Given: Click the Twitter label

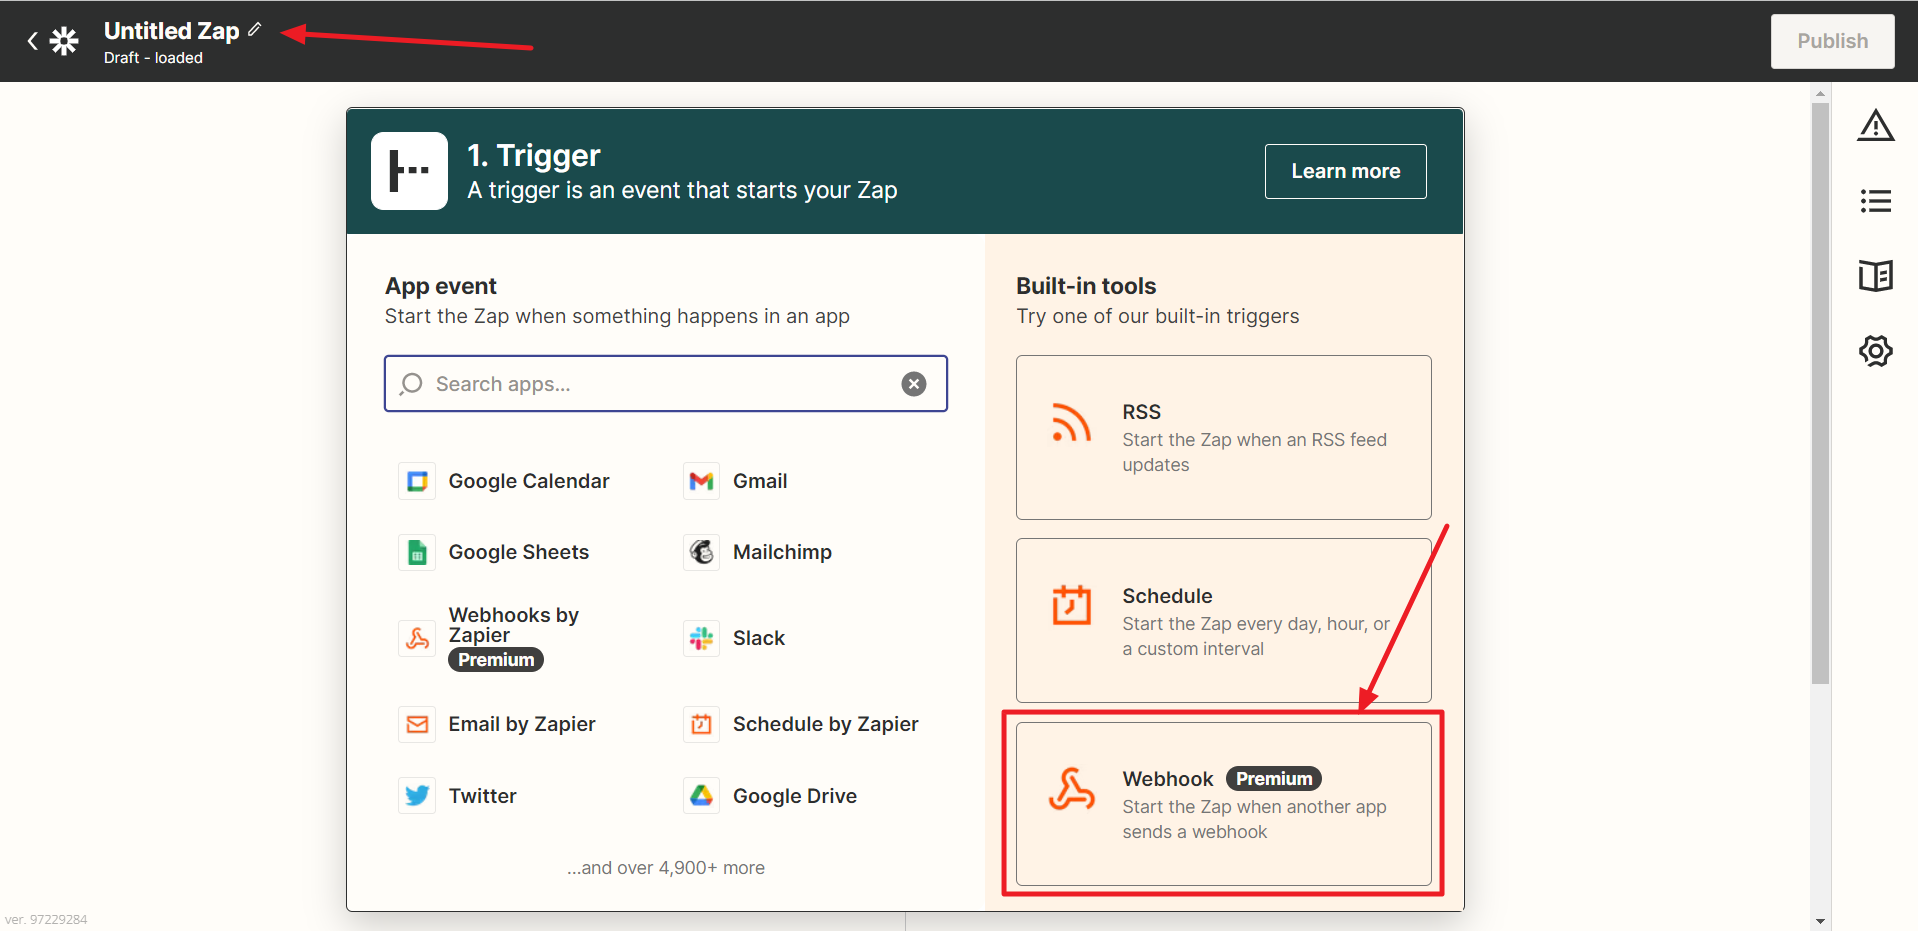Looking at the screenshot, I should coord(483,796).
